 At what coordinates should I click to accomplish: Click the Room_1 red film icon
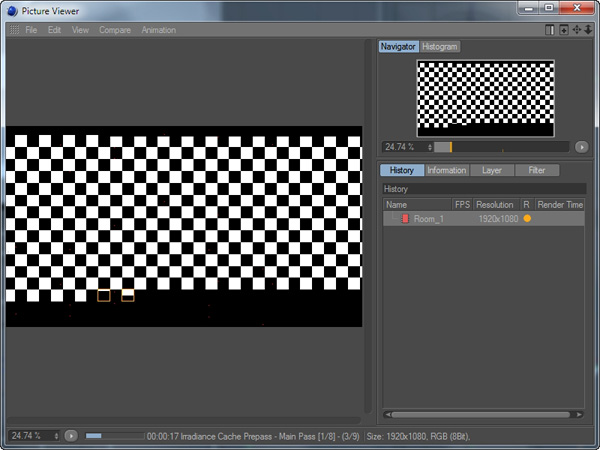[x=405, y=219]
